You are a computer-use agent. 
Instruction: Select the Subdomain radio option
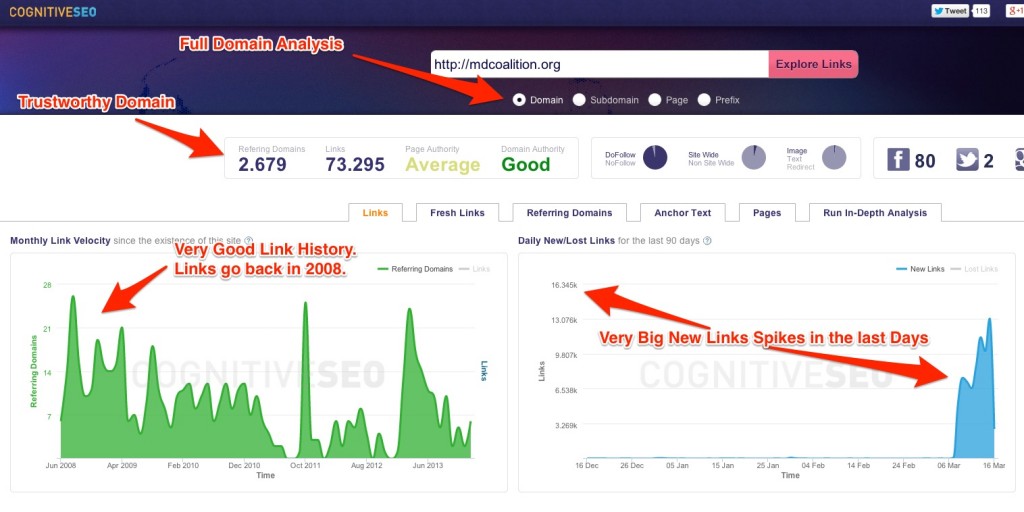click(579, 100)
